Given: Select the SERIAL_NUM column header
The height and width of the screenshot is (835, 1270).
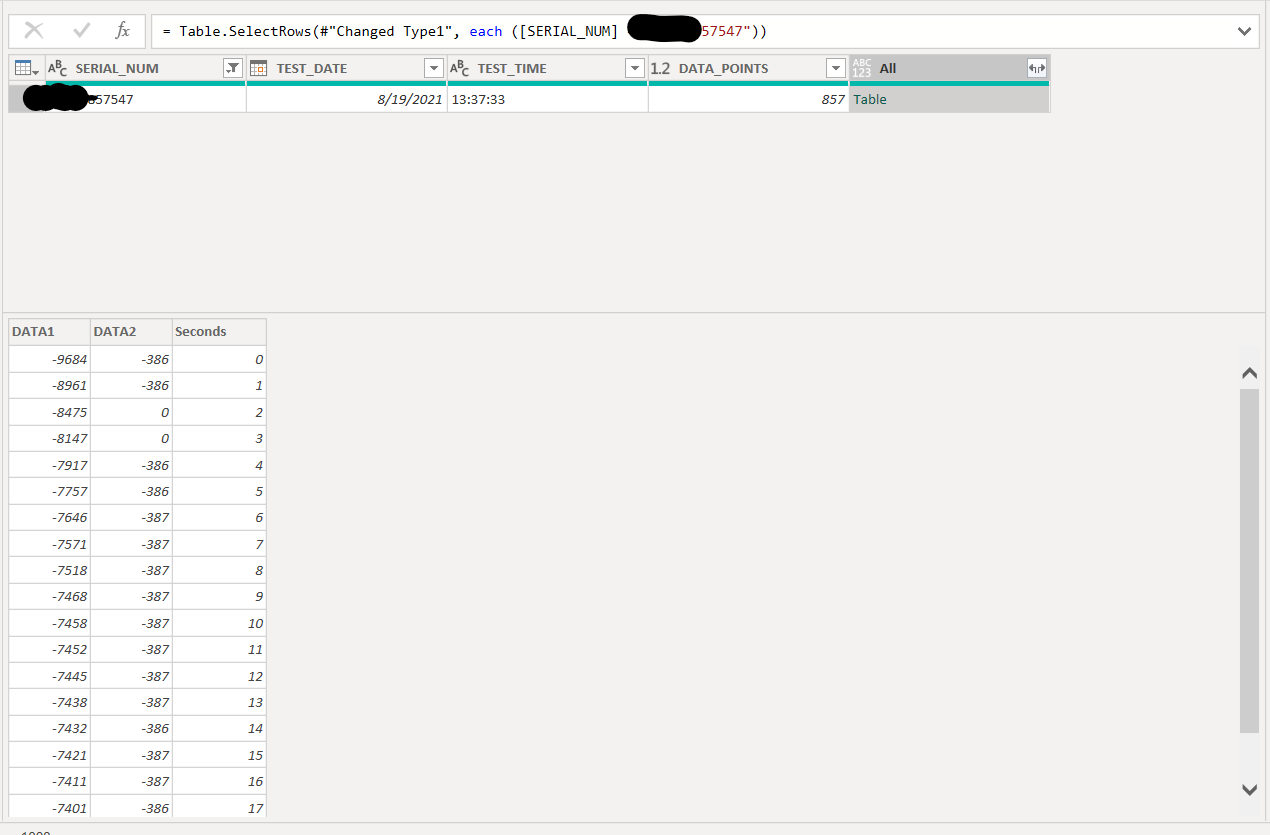Looking at the screenshot, I should [x=146, y=68].
